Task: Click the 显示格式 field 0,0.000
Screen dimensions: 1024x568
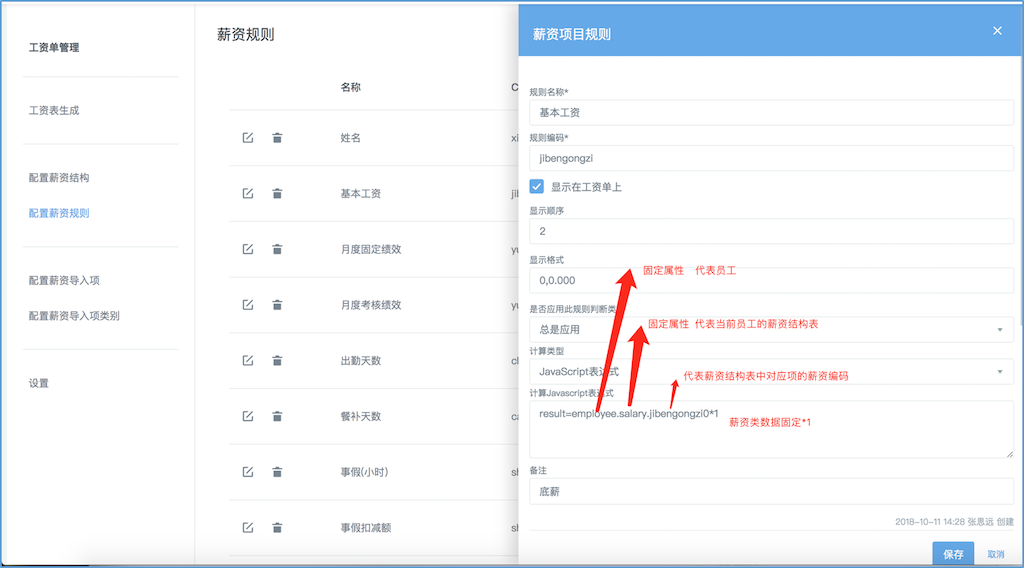Action: [771, 280]
